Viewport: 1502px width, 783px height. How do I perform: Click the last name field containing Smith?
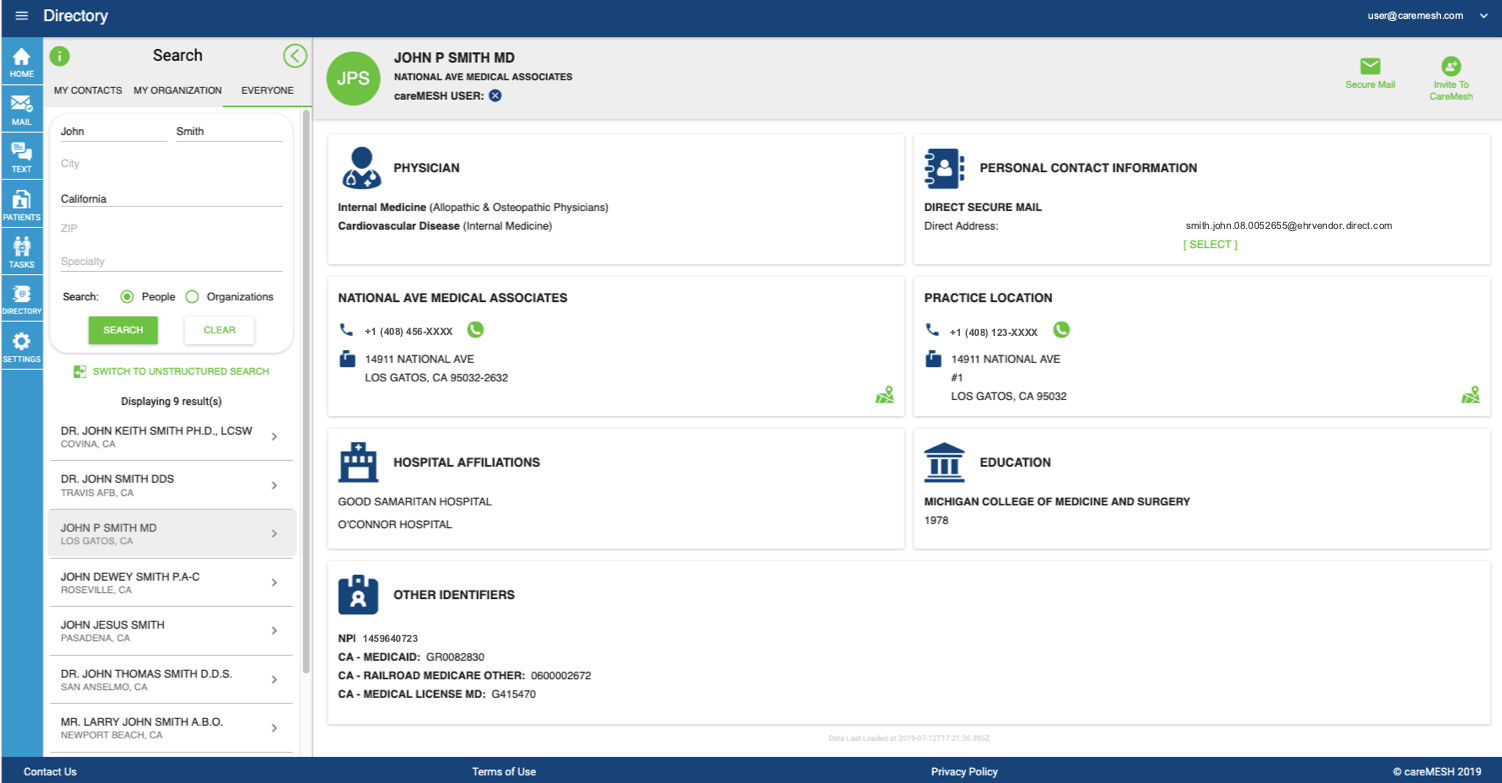(x=229, y=131)
